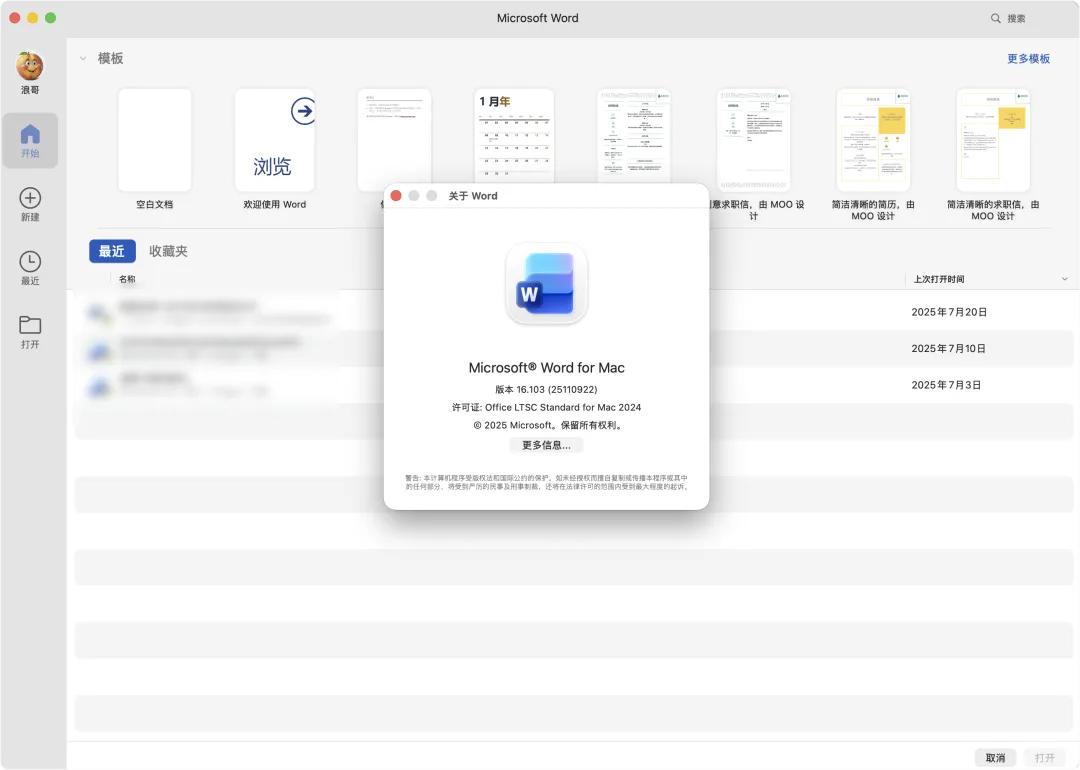Image resolution: width=1080 pixels, height=770 pixels.
Task: Switch to the 最近 tab
Action: point(112,251)
